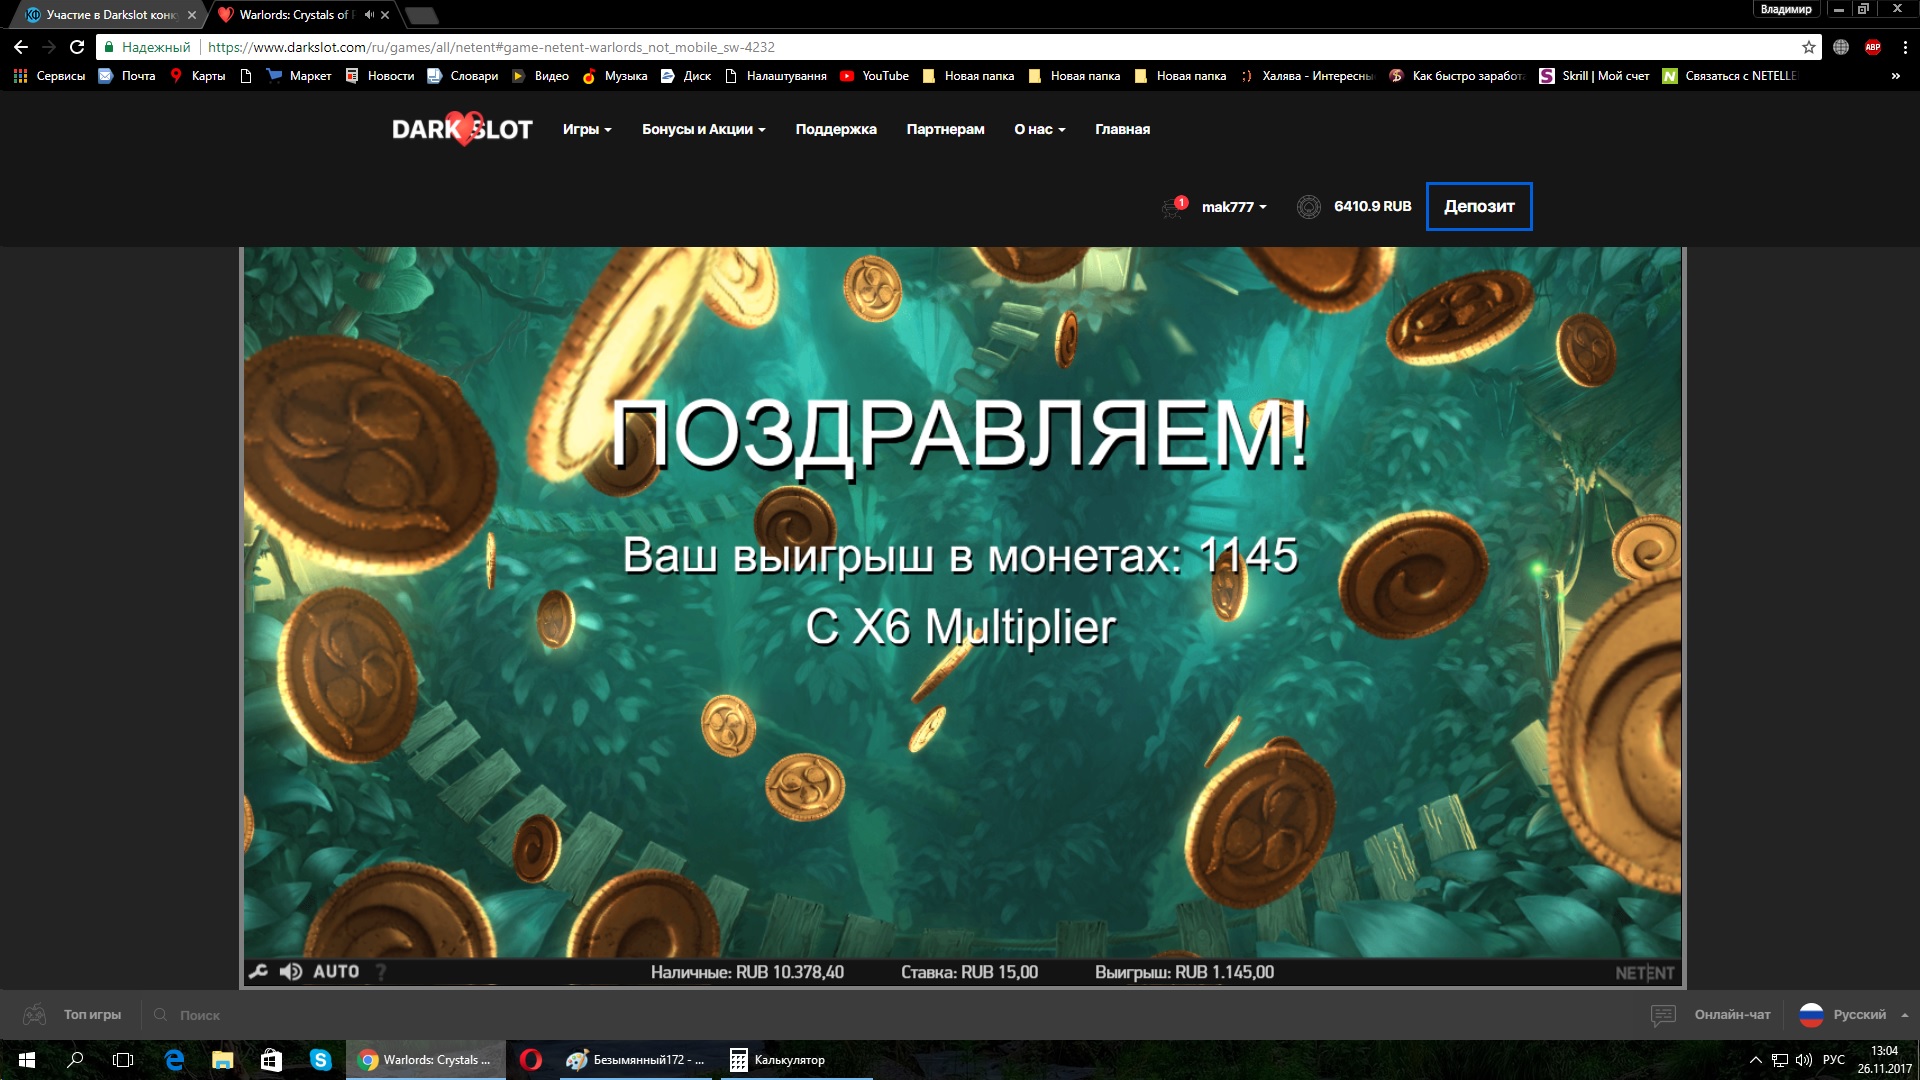Image resolution: width=1920 pixels, height=1080 pixels.
Task: Open the Skrill | Мой счет bookmark
Action: click(1595, 76)
